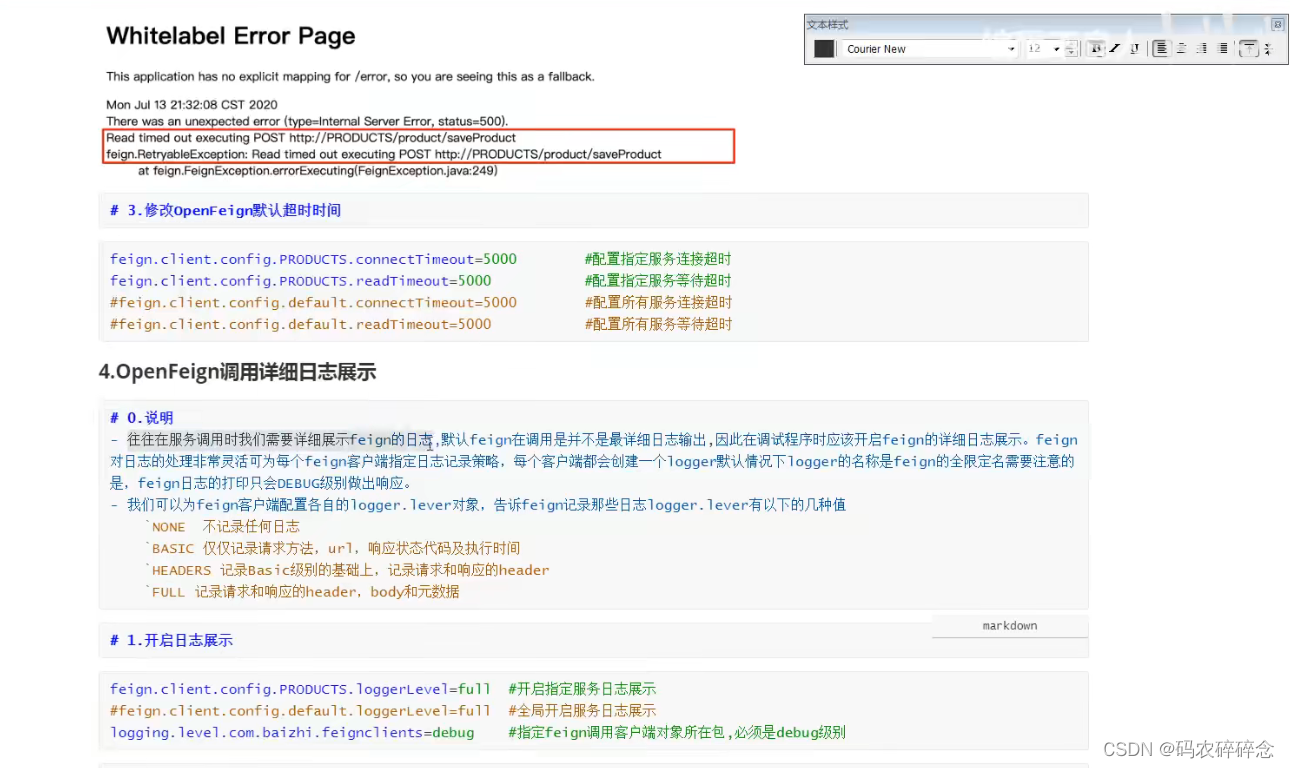Select middle vertical alignment icon
The width and height of the screenshot is (1290, 768).
coord(1268,48)
